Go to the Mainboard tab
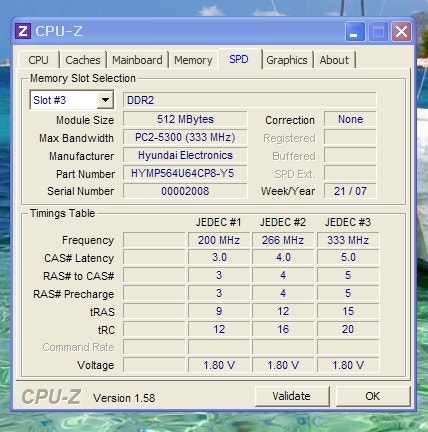Image resolution: width=428 pixels, height=432 pixels. coord(137,60)
